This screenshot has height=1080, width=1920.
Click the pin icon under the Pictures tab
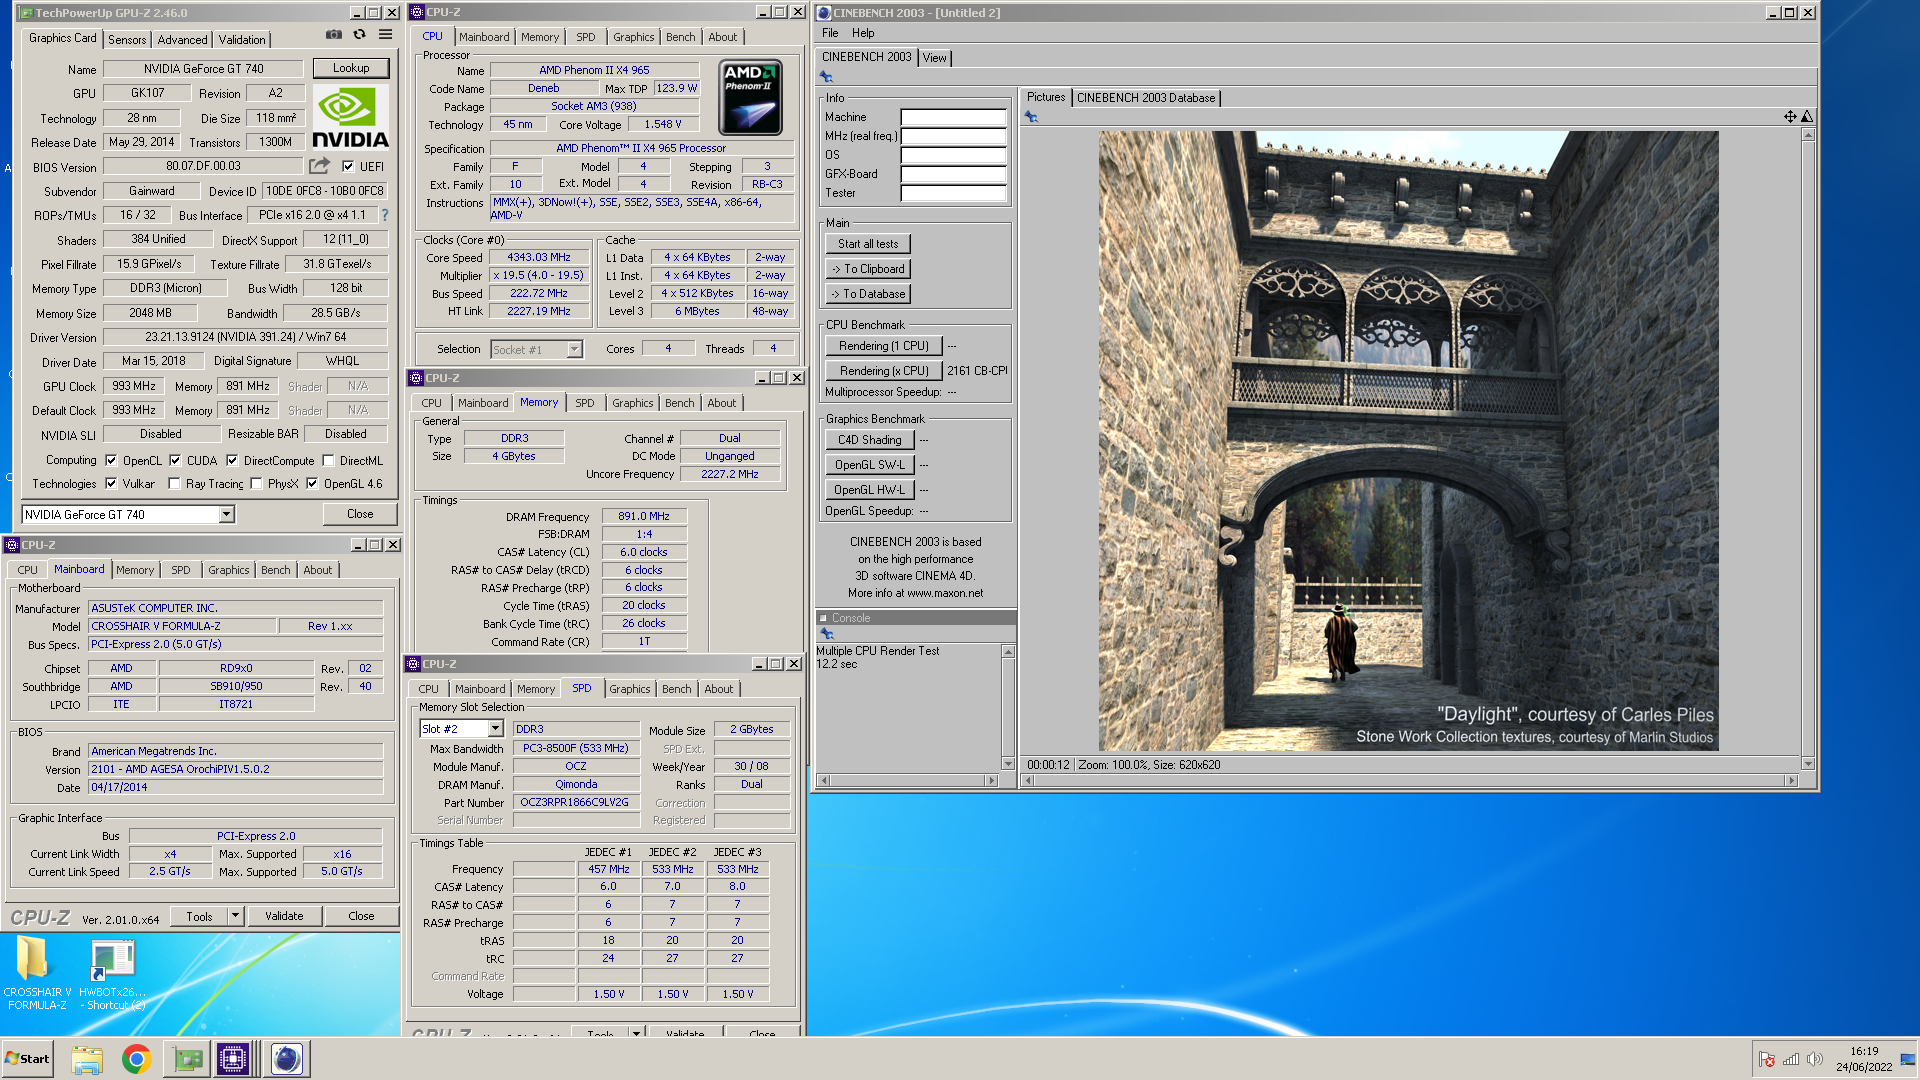pos(1031,117)
